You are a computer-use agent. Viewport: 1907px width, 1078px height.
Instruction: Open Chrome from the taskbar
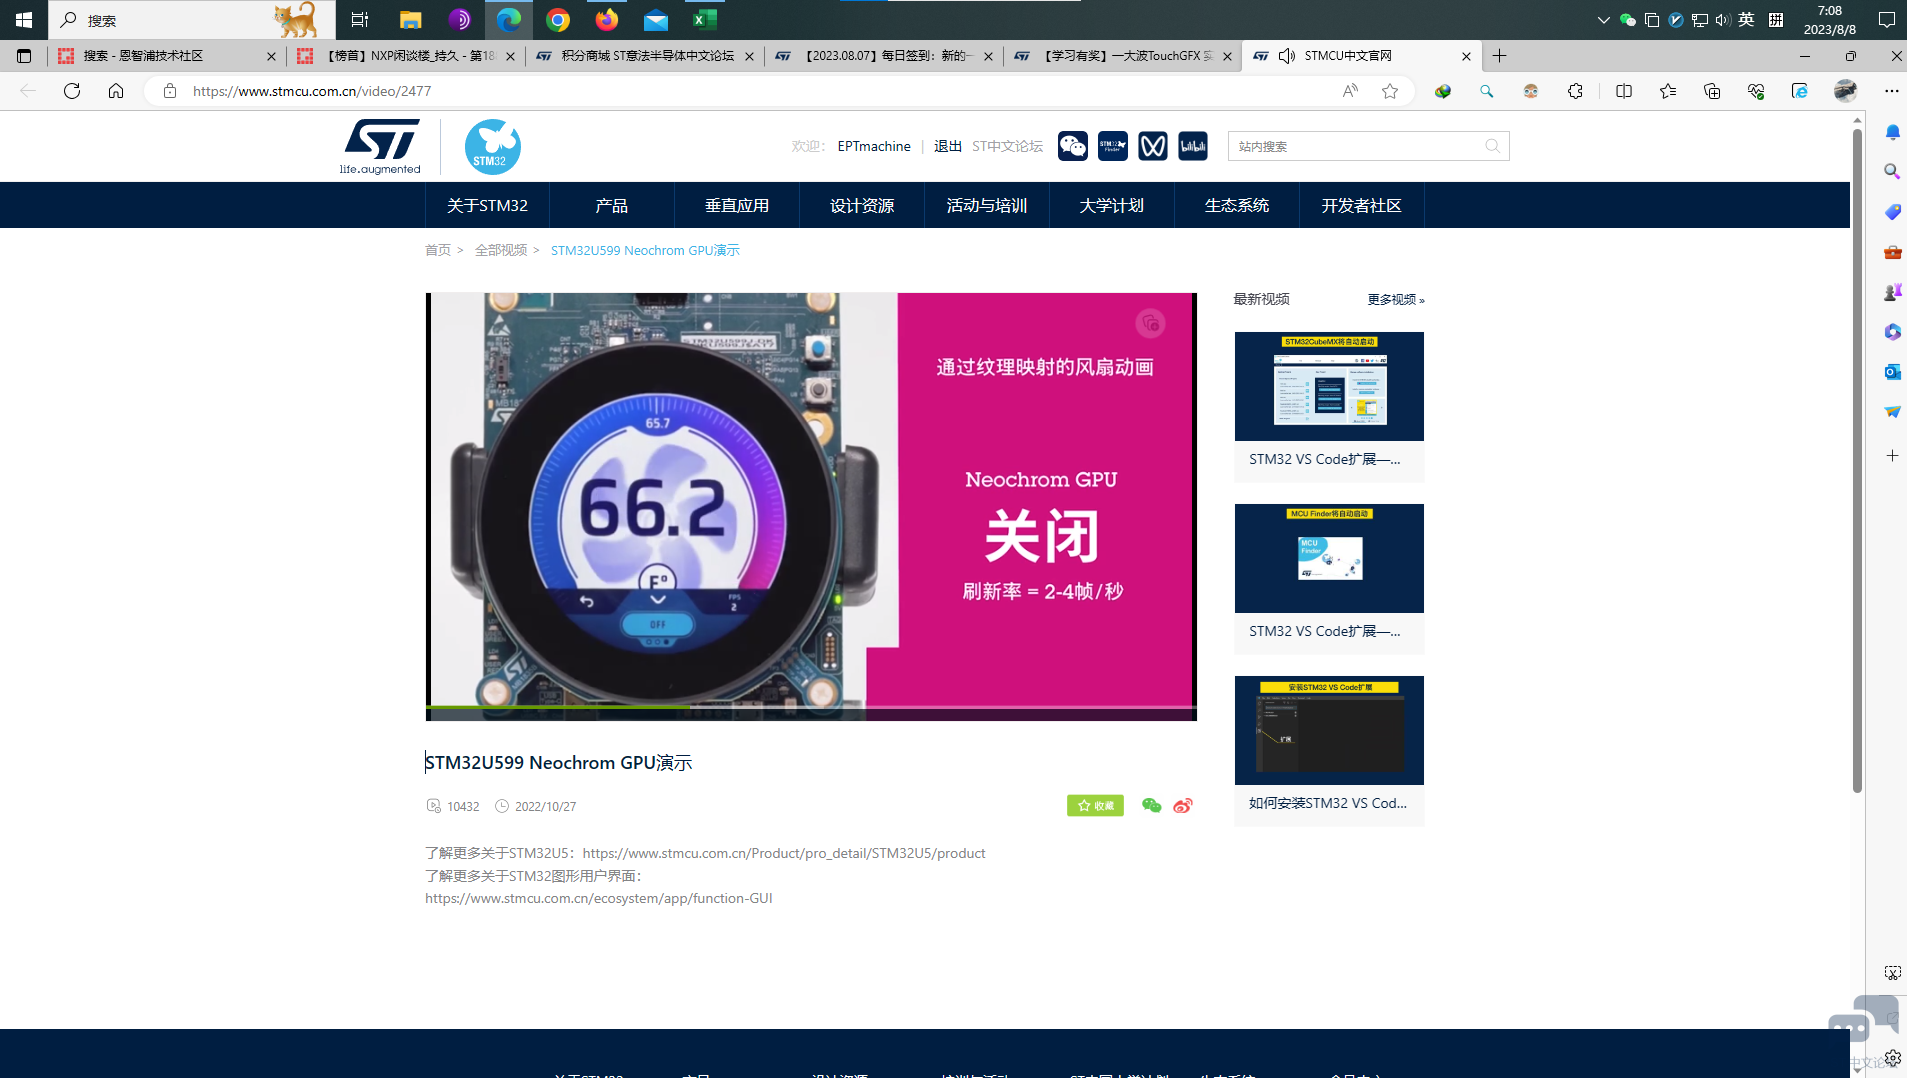(x=558, y=20)
